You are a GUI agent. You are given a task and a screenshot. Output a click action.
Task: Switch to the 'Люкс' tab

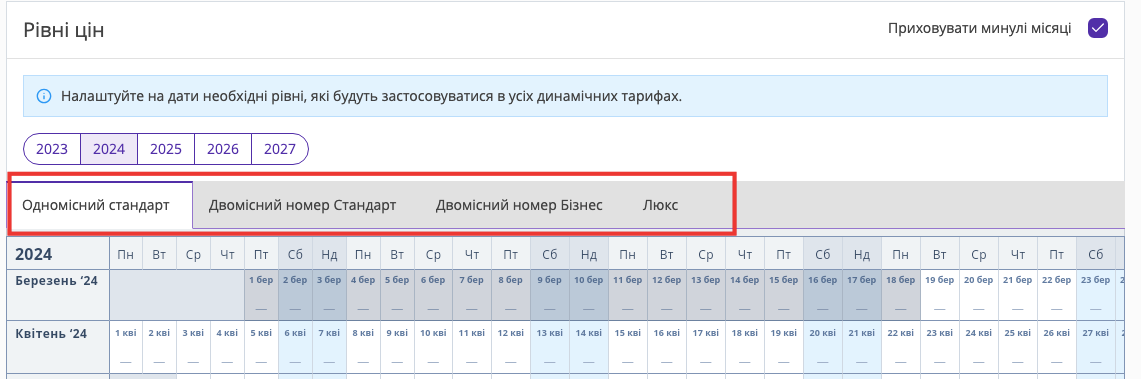660,205
